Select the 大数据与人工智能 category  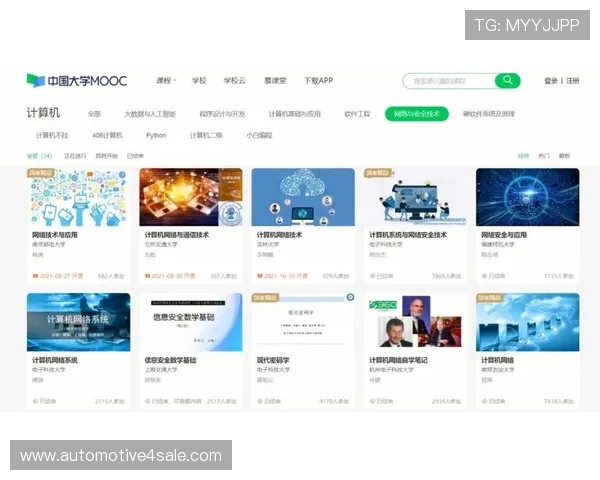pos(150,114)
